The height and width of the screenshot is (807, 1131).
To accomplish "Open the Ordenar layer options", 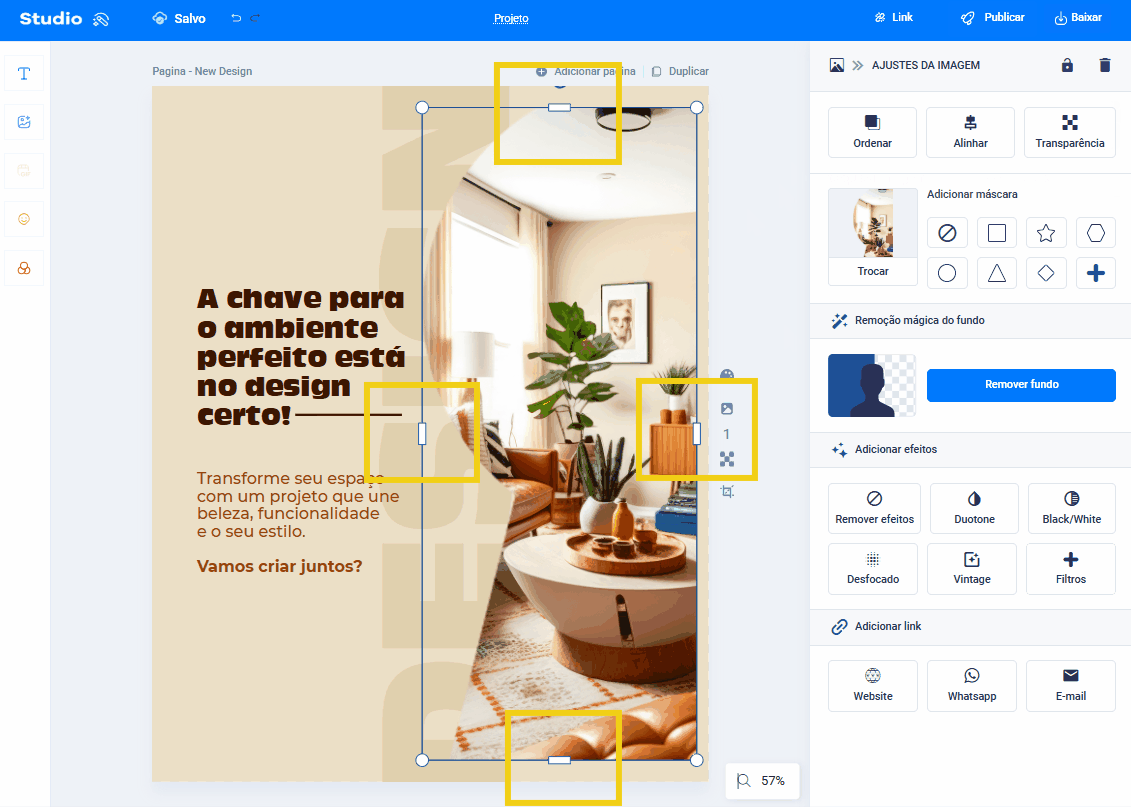I will pos(872,132).
